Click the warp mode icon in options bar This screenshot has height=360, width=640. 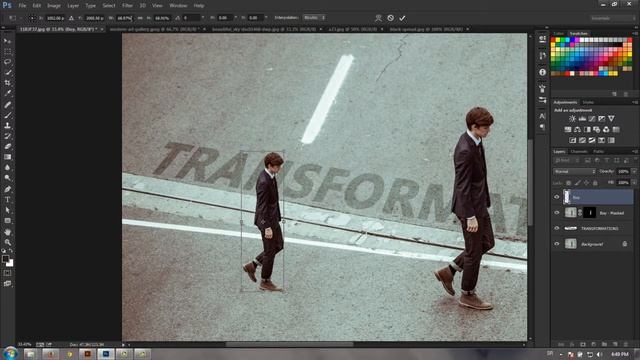tap(378, 18)
